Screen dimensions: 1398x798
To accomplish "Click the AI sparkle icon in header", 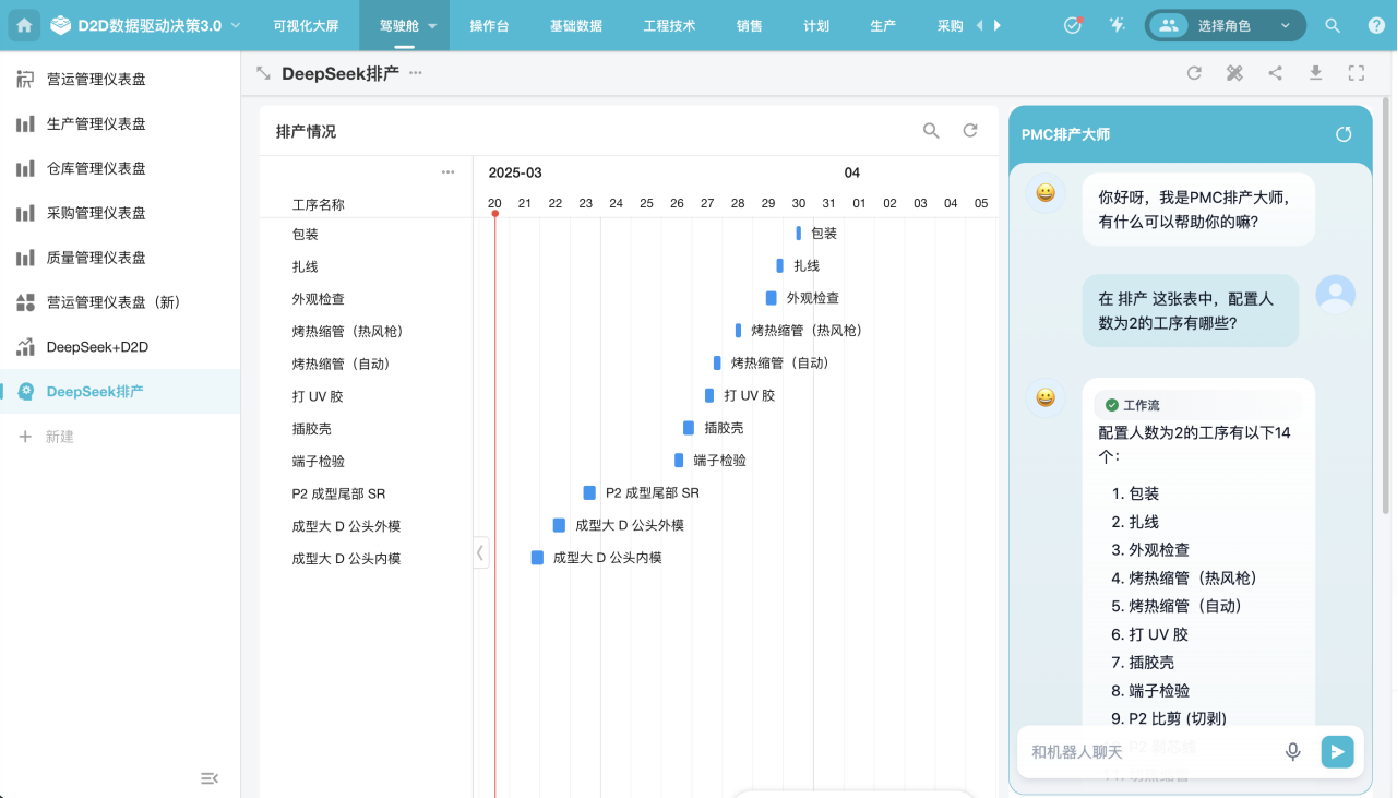I will tap(1117, 25).
